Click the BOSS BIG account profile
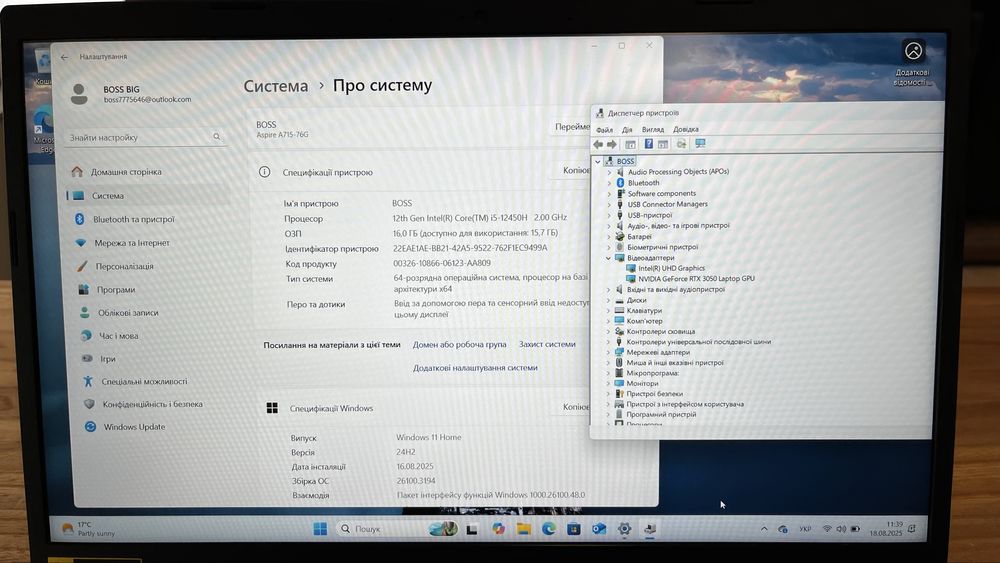The image size is (1000, 563). [131, 94]
